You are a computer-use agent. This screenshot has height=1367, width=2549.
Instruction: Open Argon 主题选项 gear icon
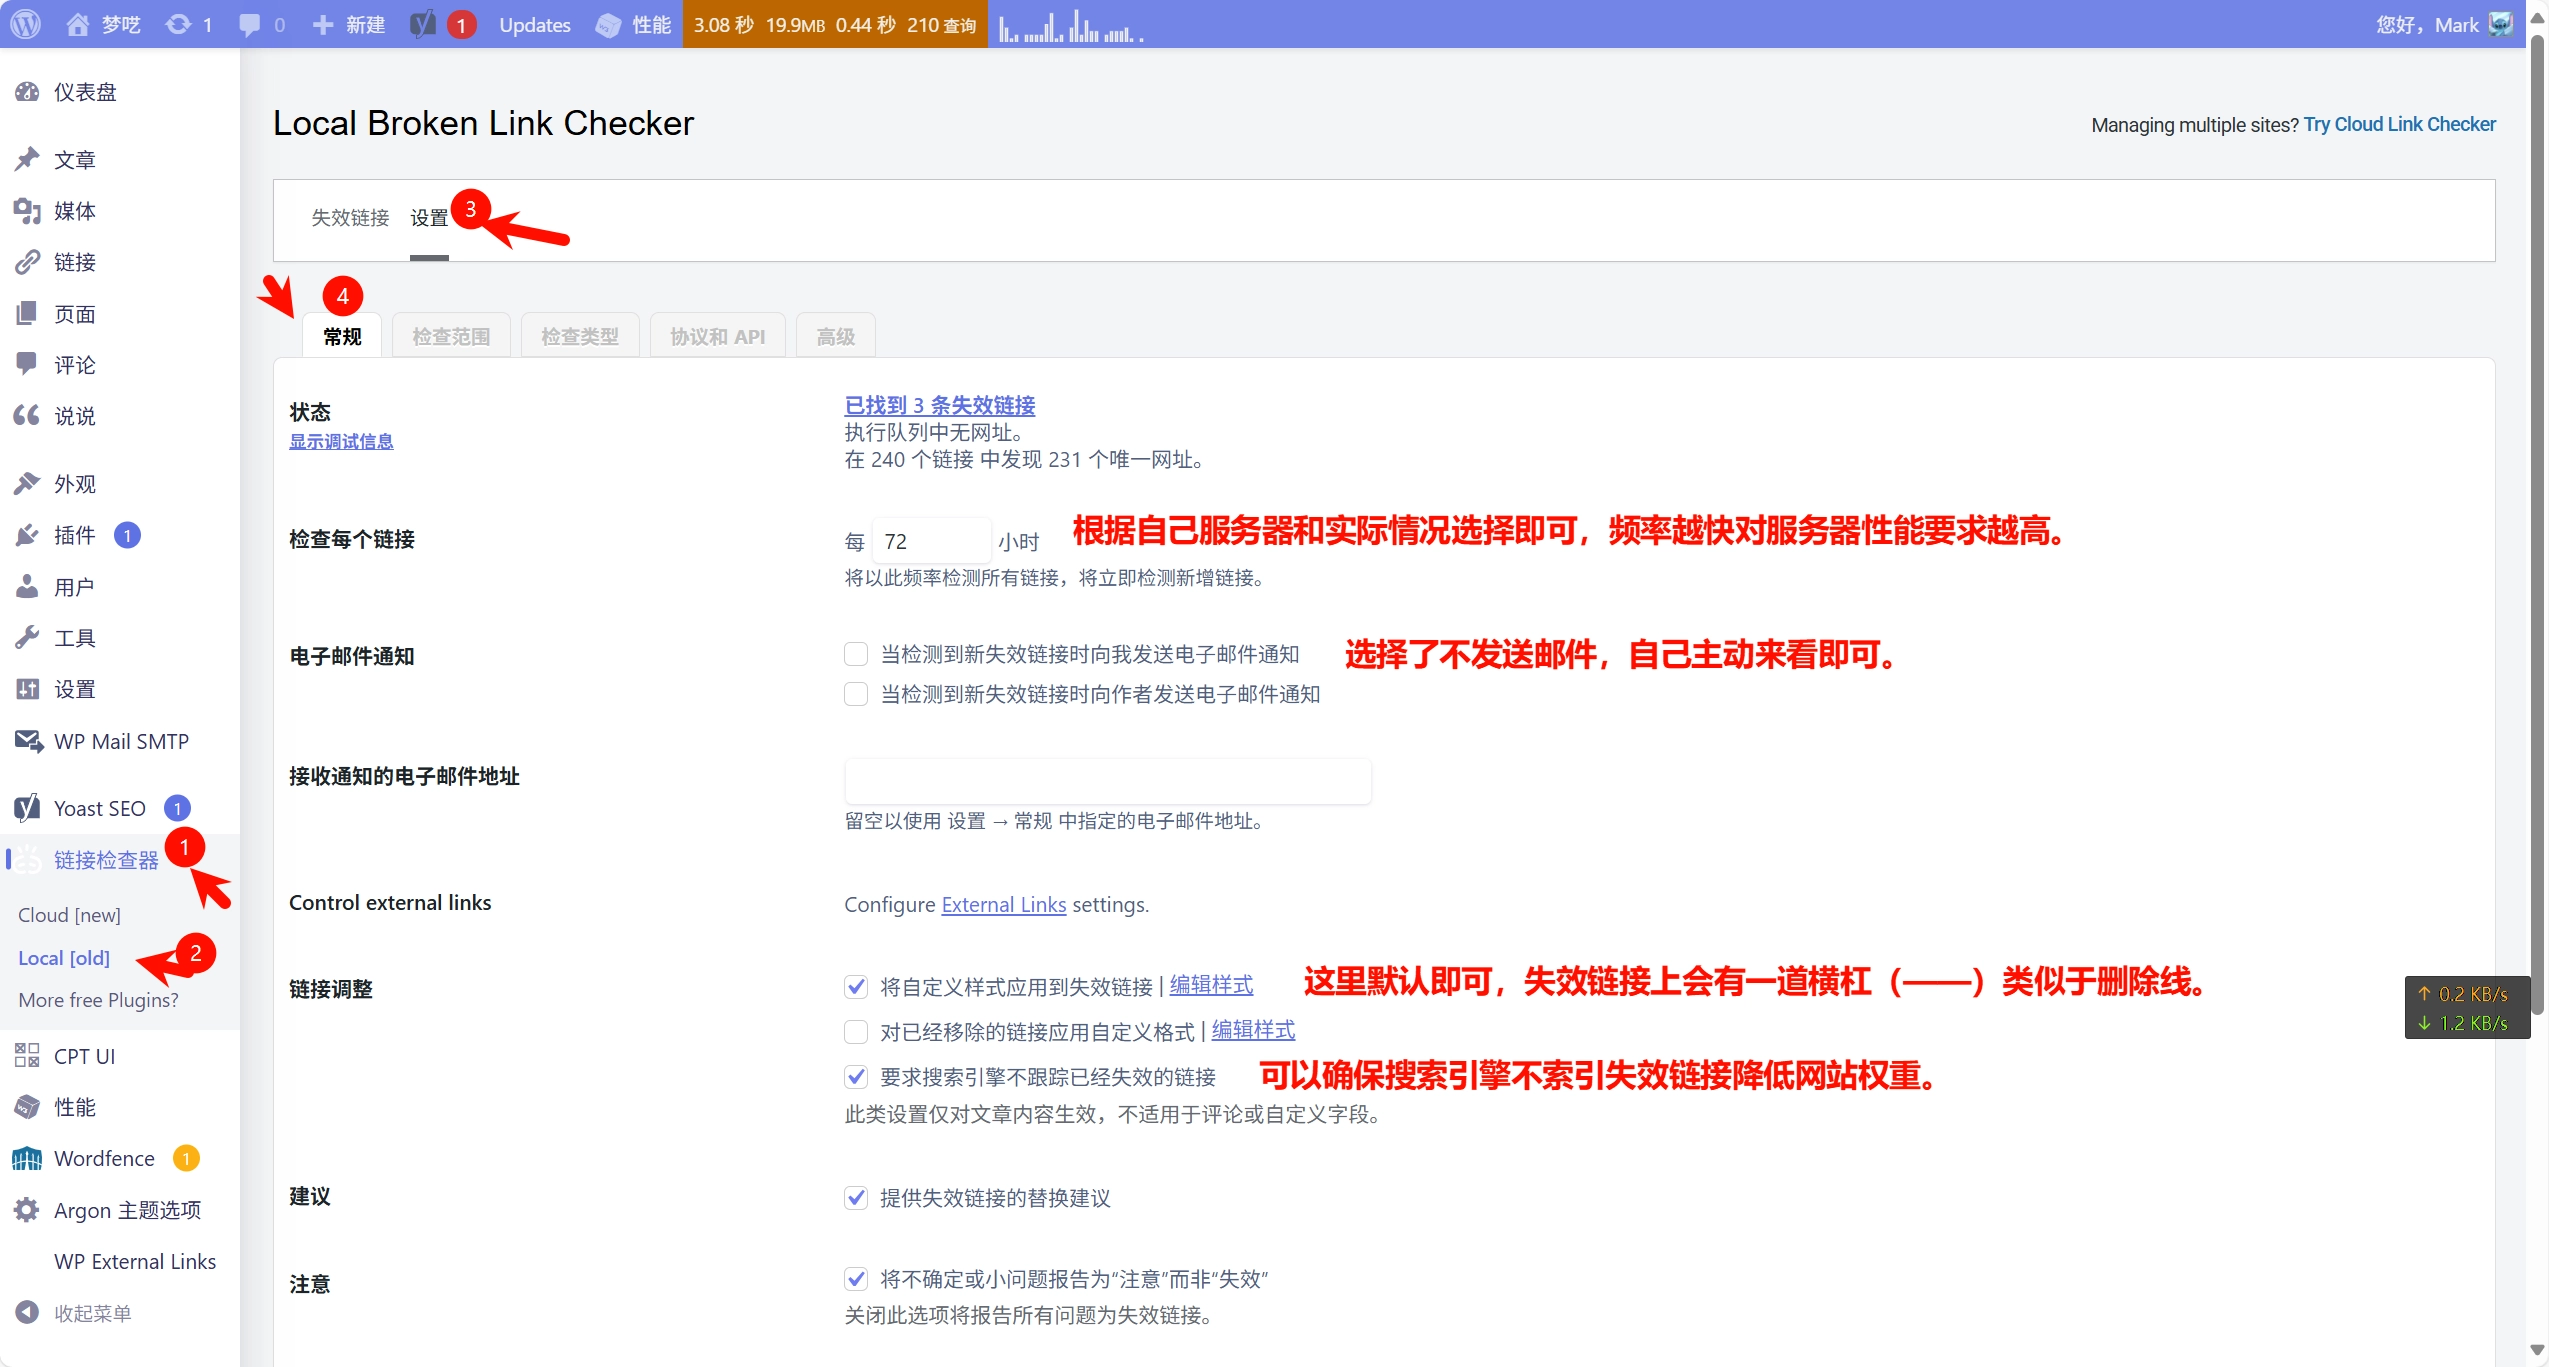(27, 1209)
